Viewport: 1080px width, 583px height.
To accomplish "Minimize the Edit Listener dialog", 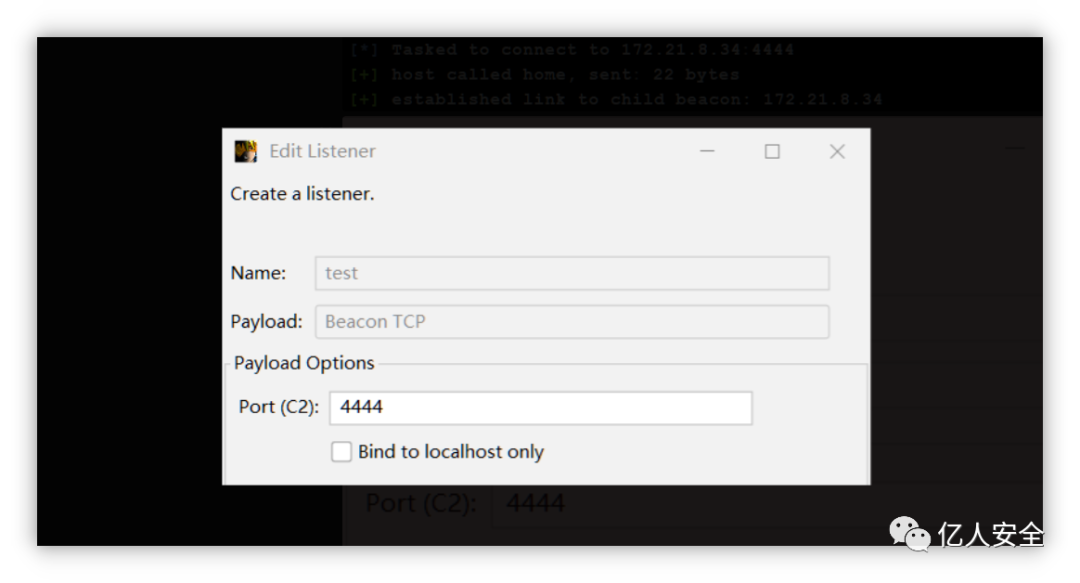I will tap(707, 151).
